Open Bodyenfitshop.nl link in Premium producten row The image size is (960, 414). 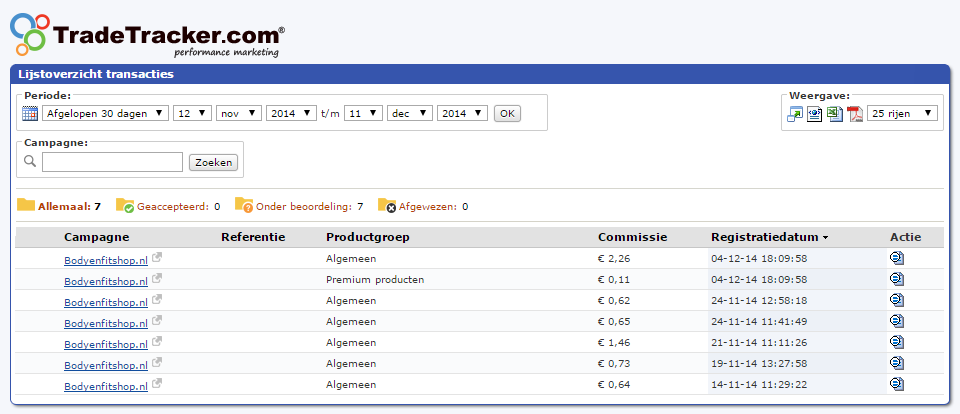click(106, 281)
